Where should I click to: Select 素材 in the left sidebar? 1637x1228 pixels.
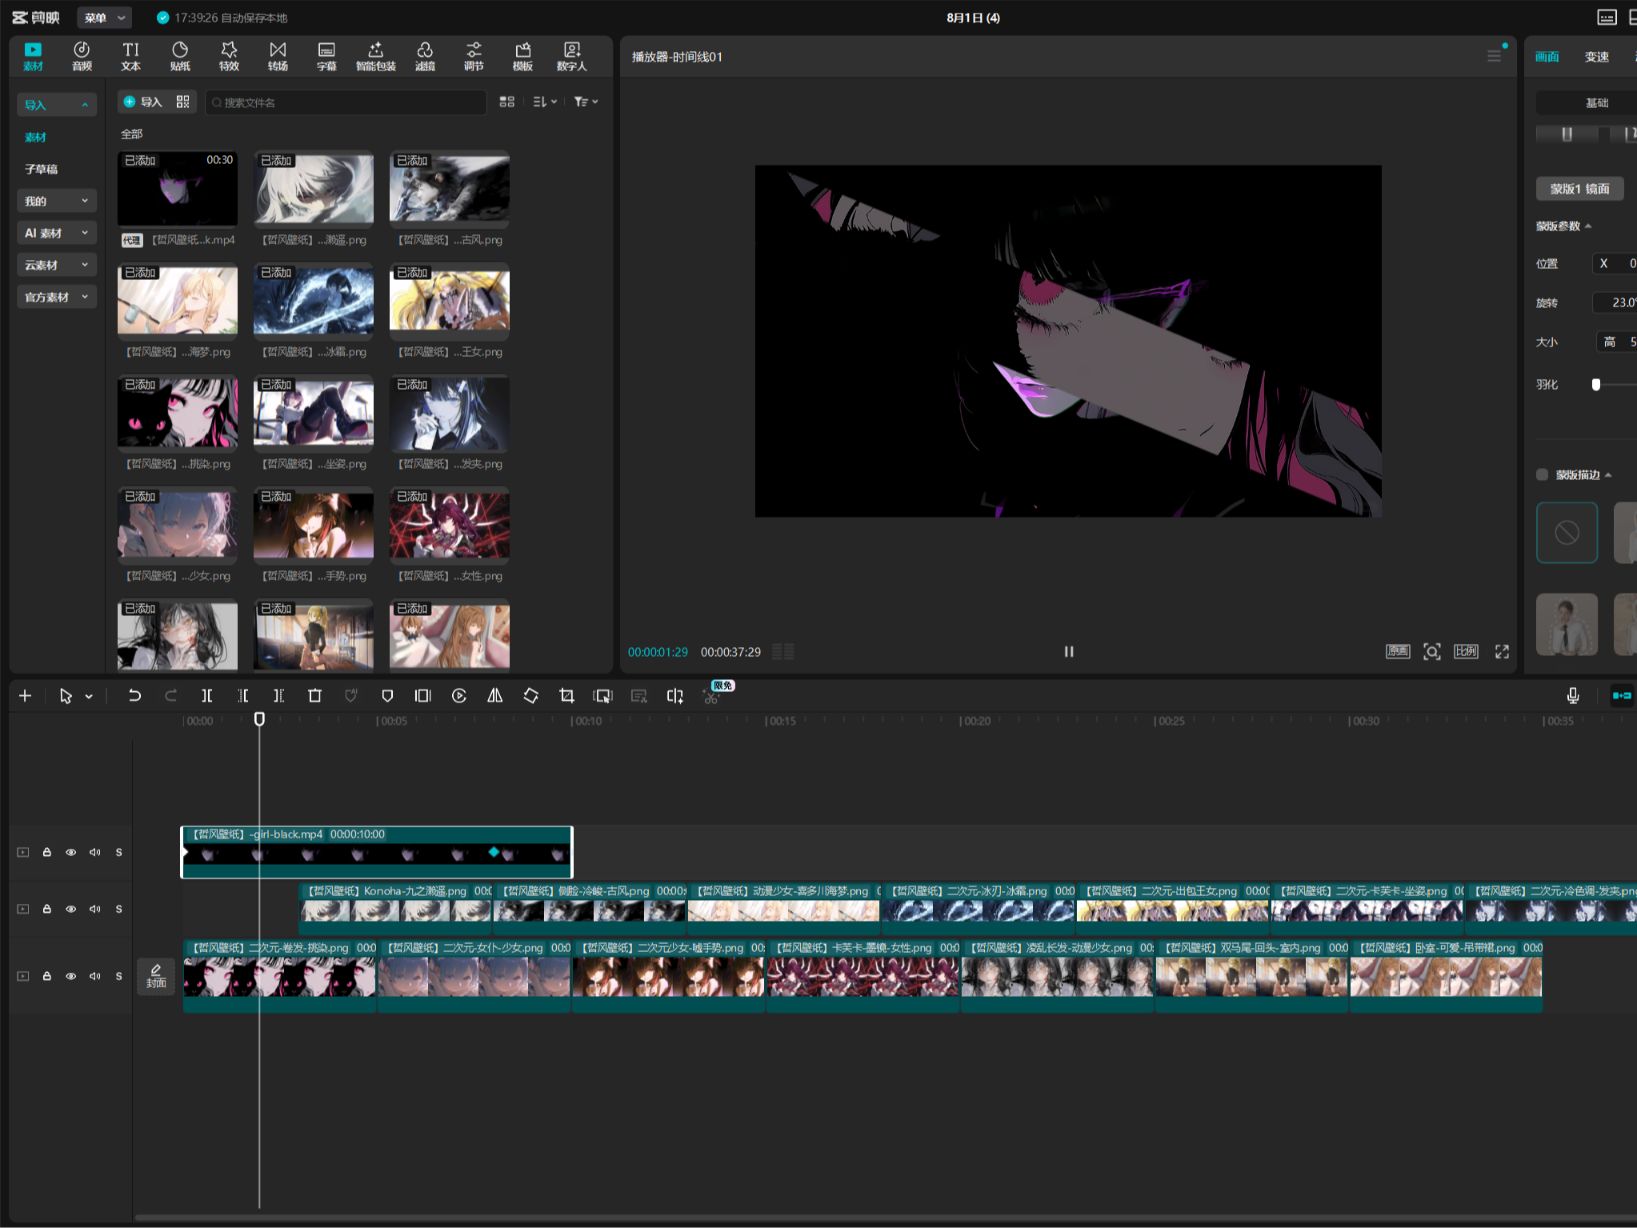(36, 137)
